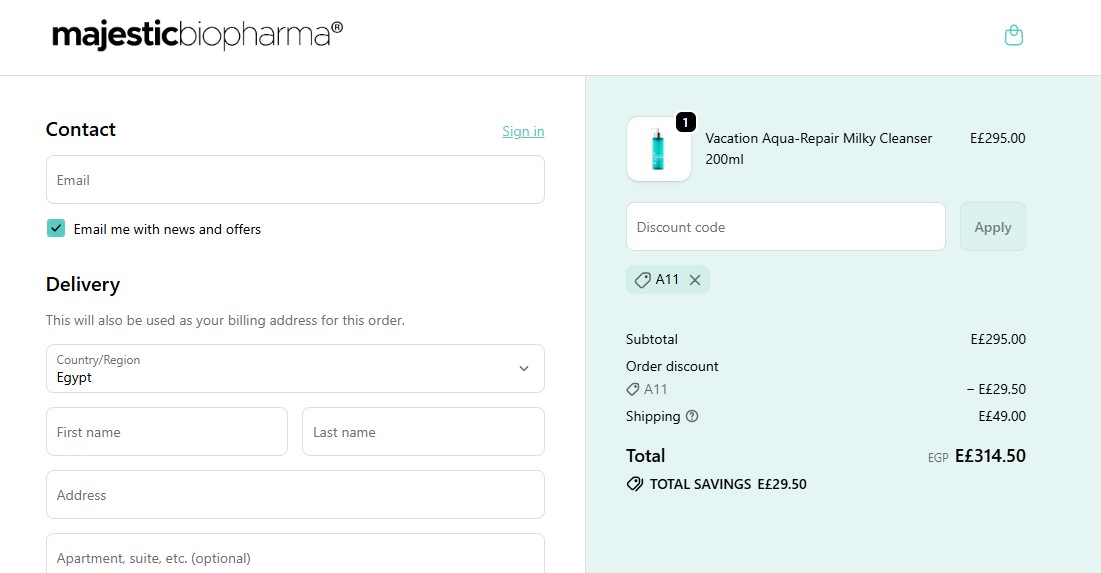Click the Vacation cleanser product thumbnail
Viewport: 1101px width, 573px height.
659,149
